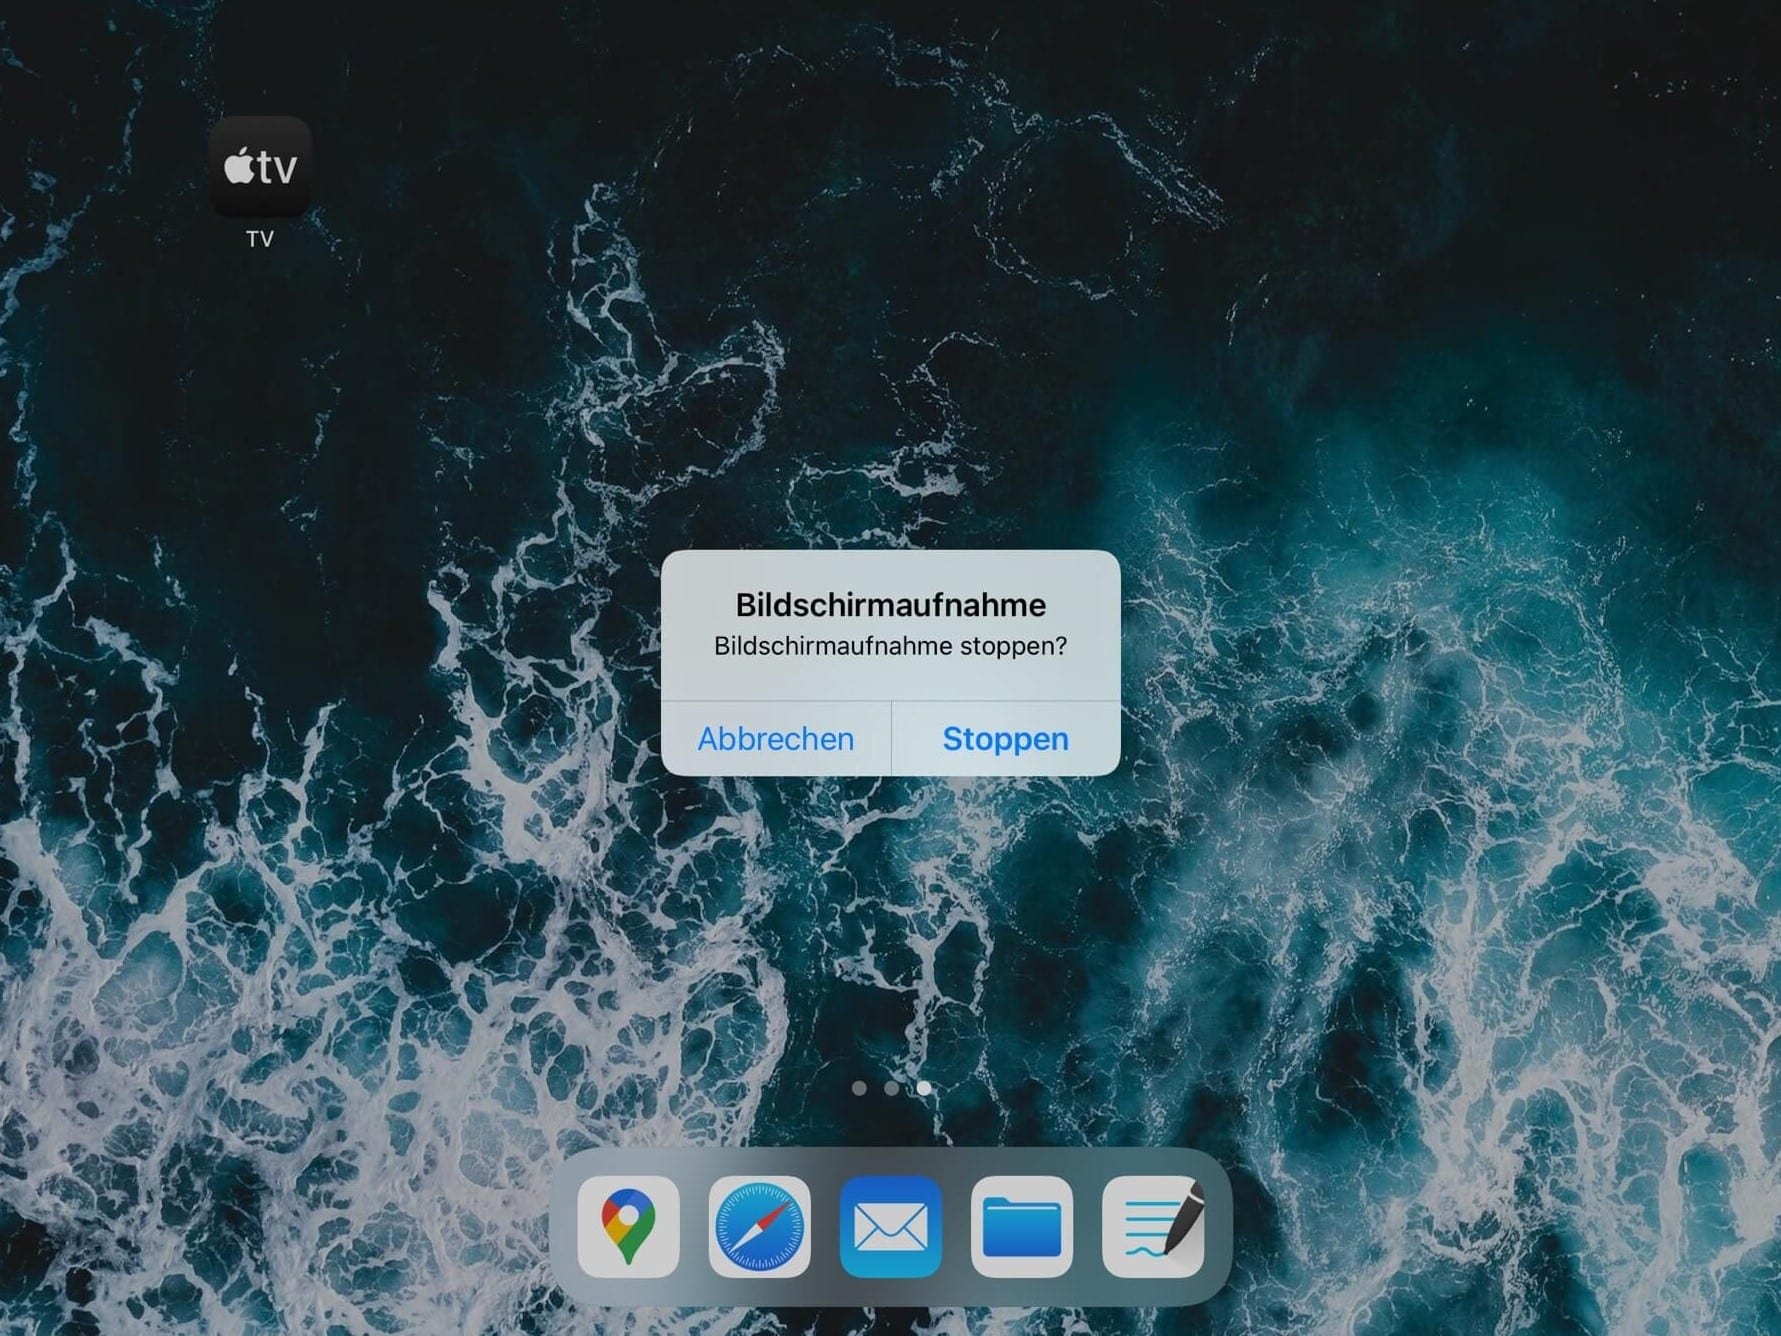The height and width of the screenshot is (1336, 1781).
Task: Open the Files app folder icon
Action: (x=1021, y=1226)
